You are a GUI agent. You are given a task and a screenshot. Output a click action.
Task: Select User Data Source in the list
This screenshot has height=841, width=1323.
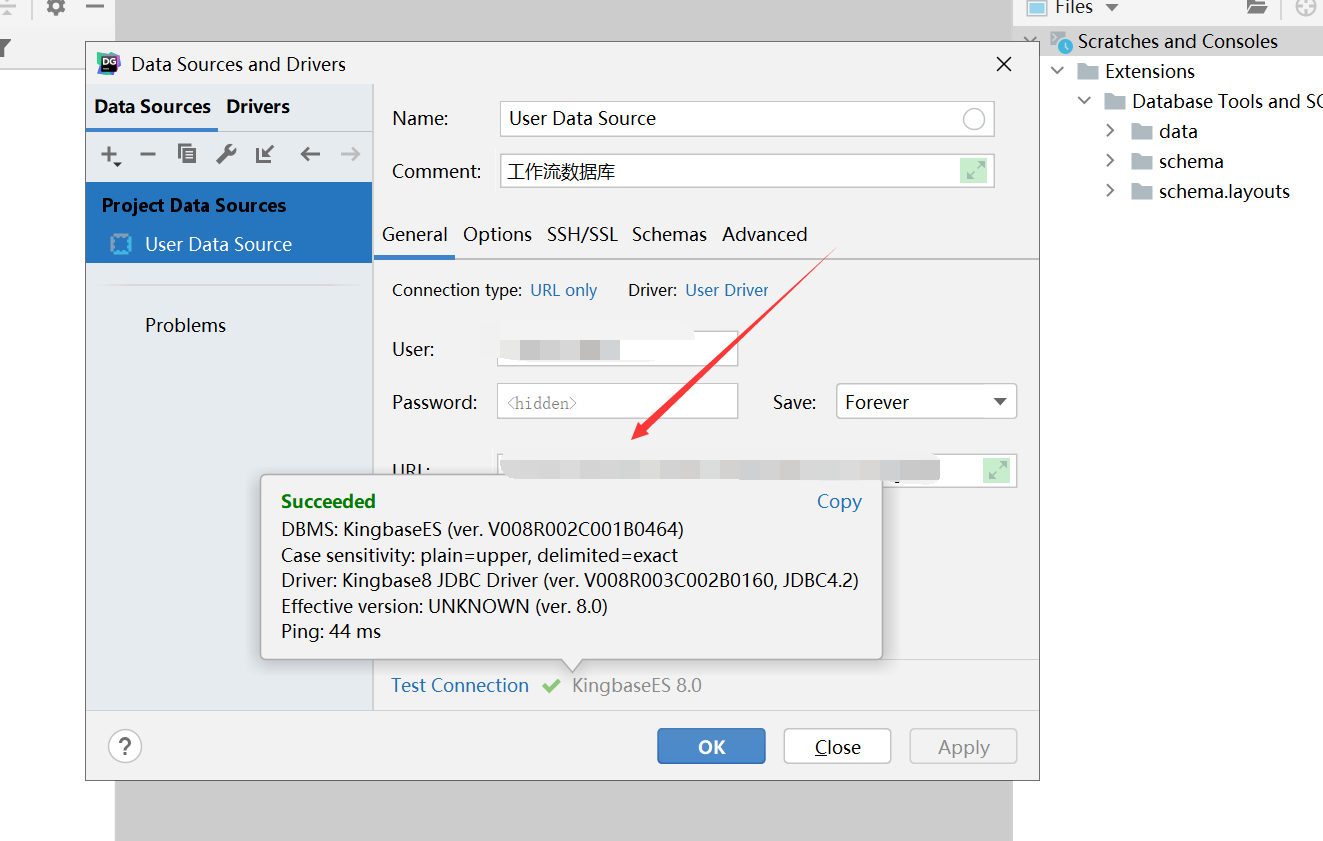(x=229, y=244)
